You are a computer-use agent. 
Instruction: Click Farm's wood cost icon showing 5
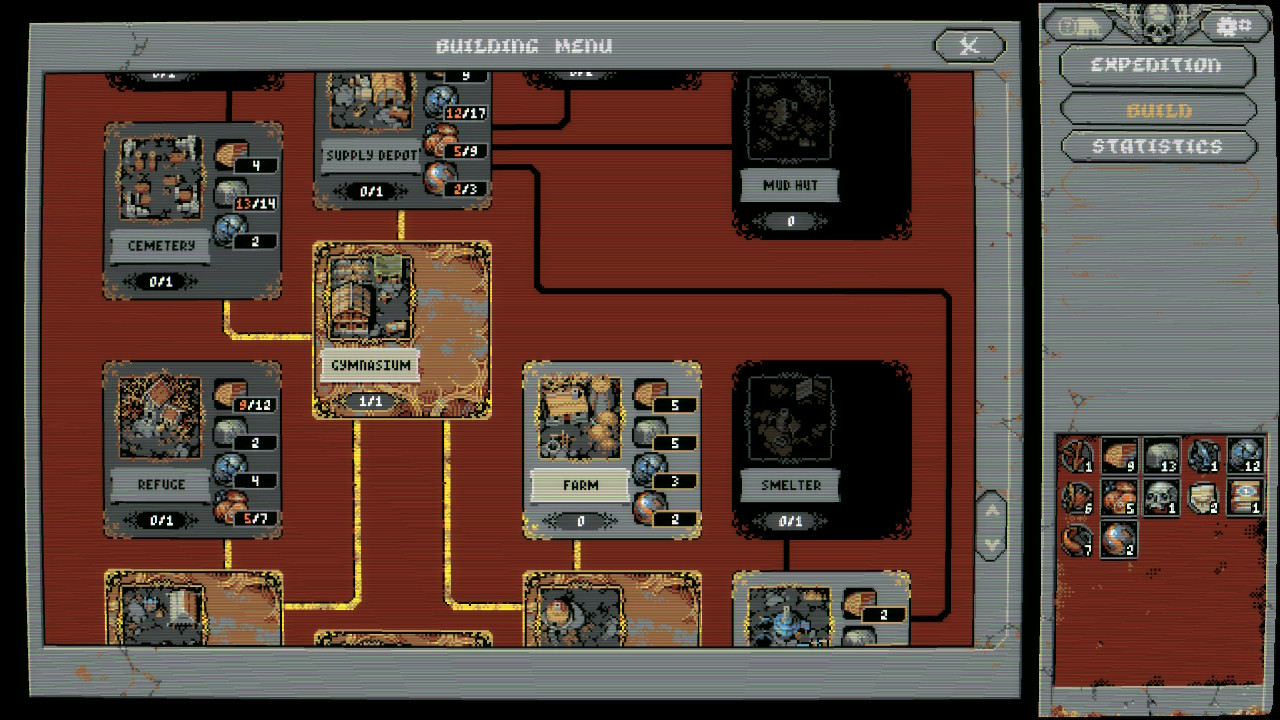[650, 395]
